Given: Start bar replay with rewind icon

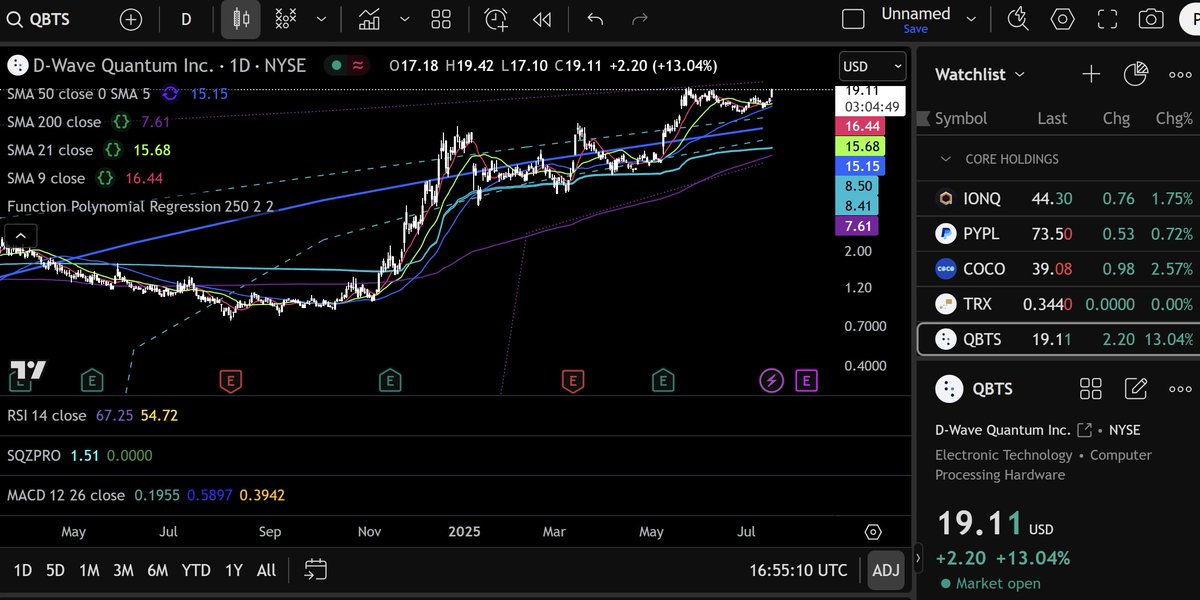Looking at the screenshot, I should pyautogui.click(x=542, y=19).
